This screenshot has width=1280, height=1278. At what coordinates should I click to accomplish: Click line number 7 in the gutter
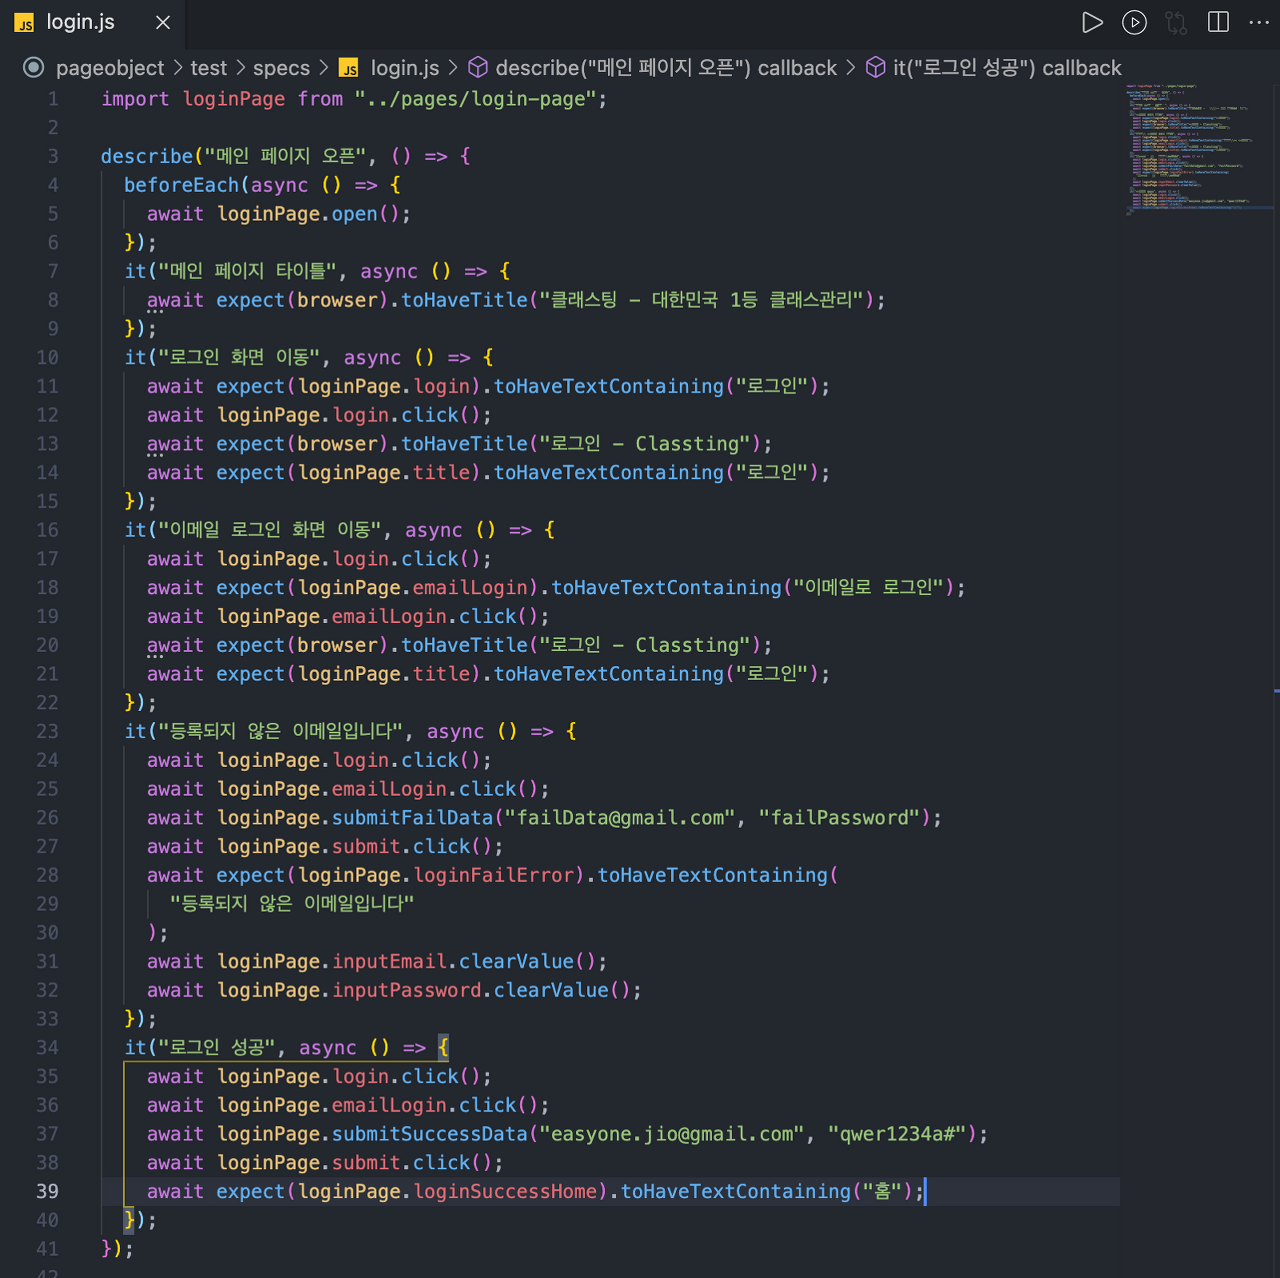(x=53, y=271)
